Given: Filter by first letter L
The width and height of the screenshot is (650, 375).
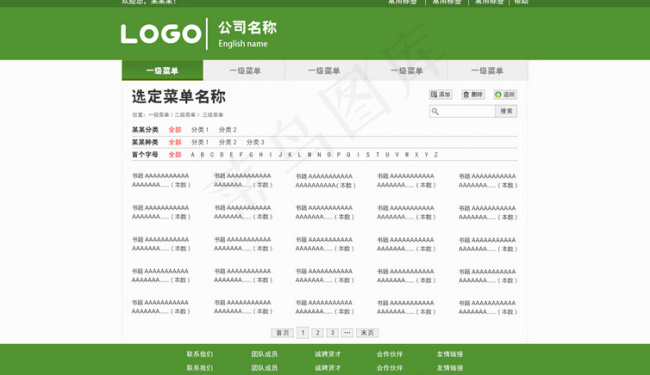Looking at the screenshot, I should click(299, 155).
